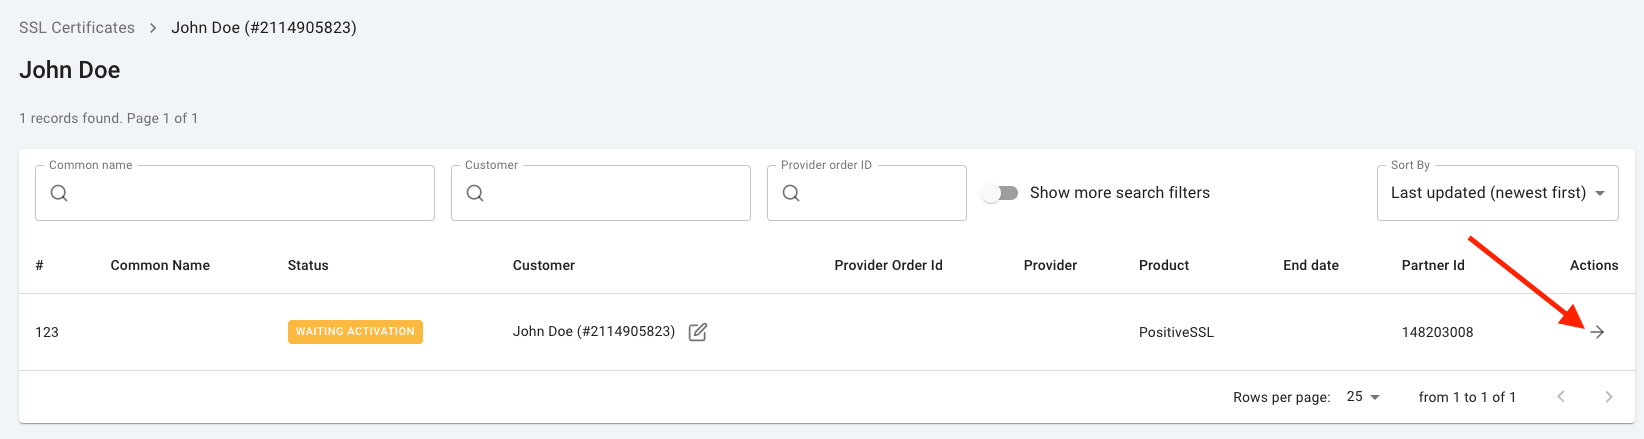Click the search icon in Common name field
Viewport: 1644px width, 439px height.
59,193
